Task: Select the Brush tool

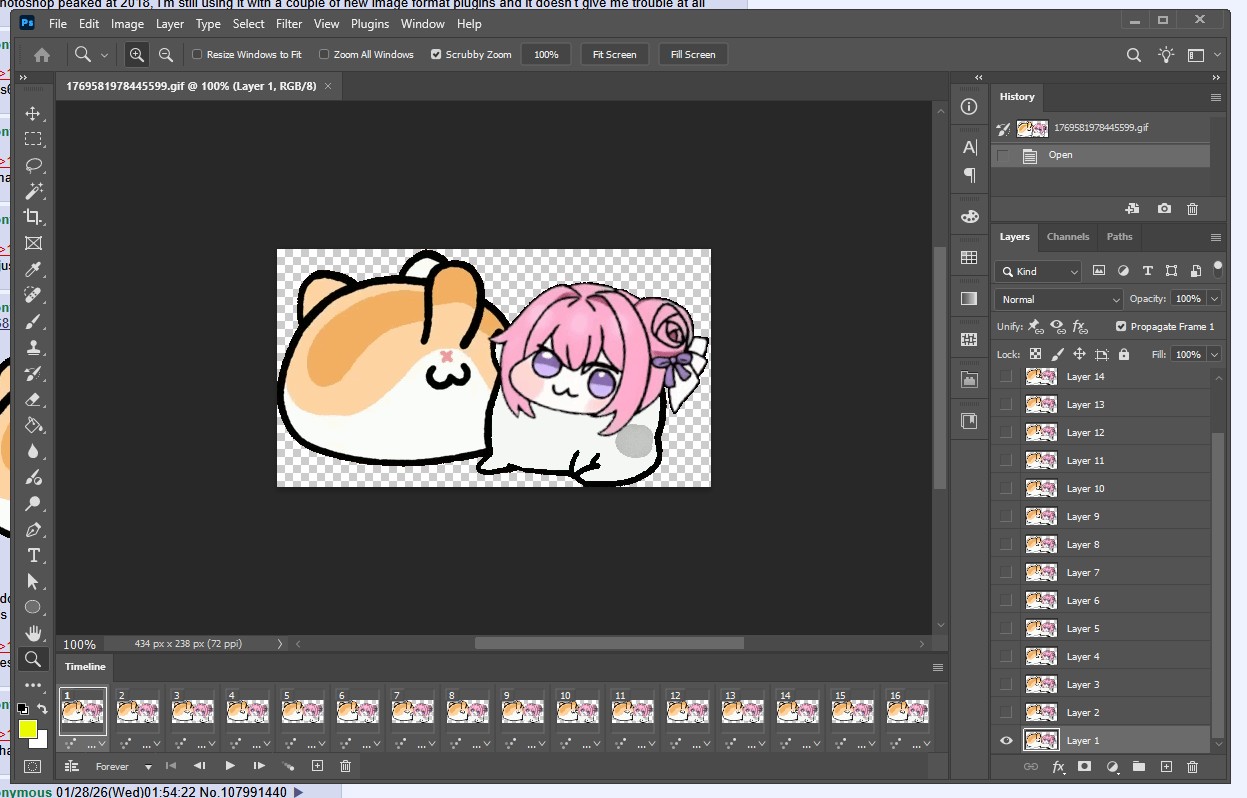Action: point(33,322)
